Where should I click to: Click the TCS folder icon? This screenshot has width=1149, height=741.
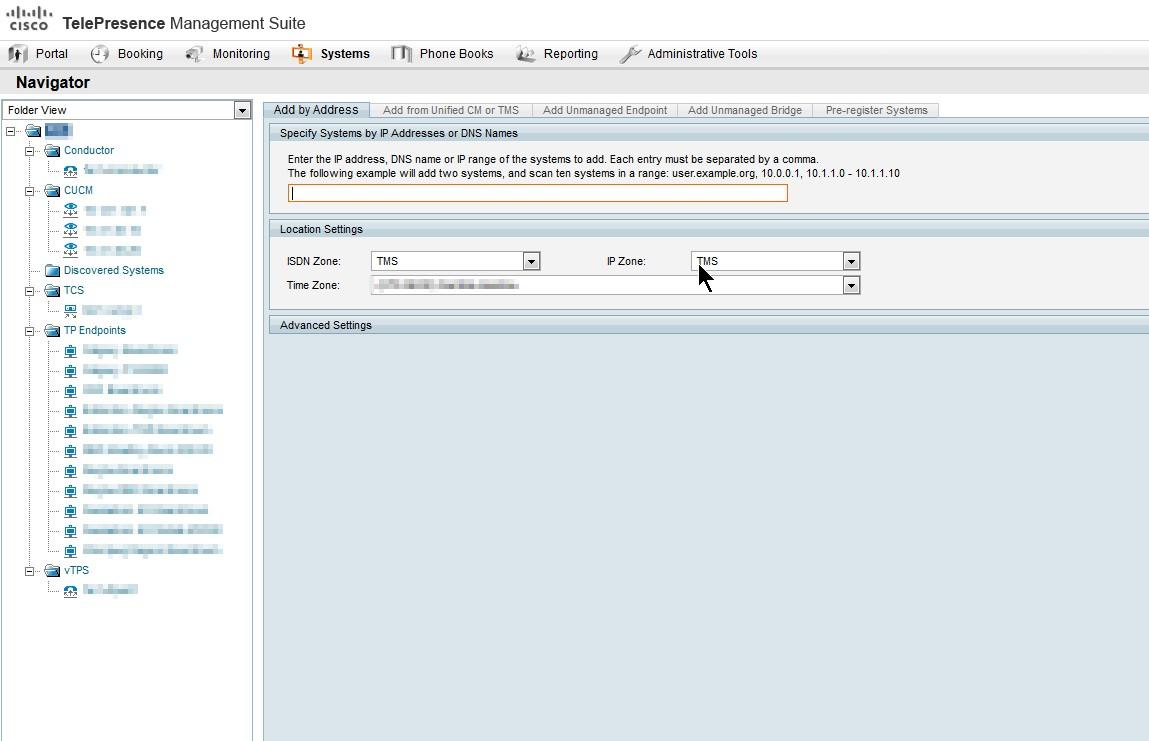click(x=52, y=290)
